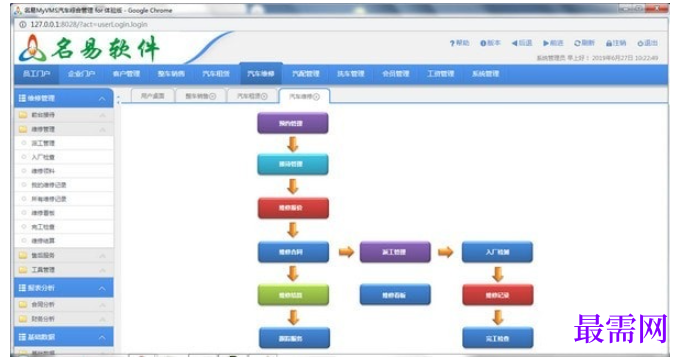Screen dimensions: 686x360
Task: Click the blue 维修看板 flow button
Action: coord(395,295)
